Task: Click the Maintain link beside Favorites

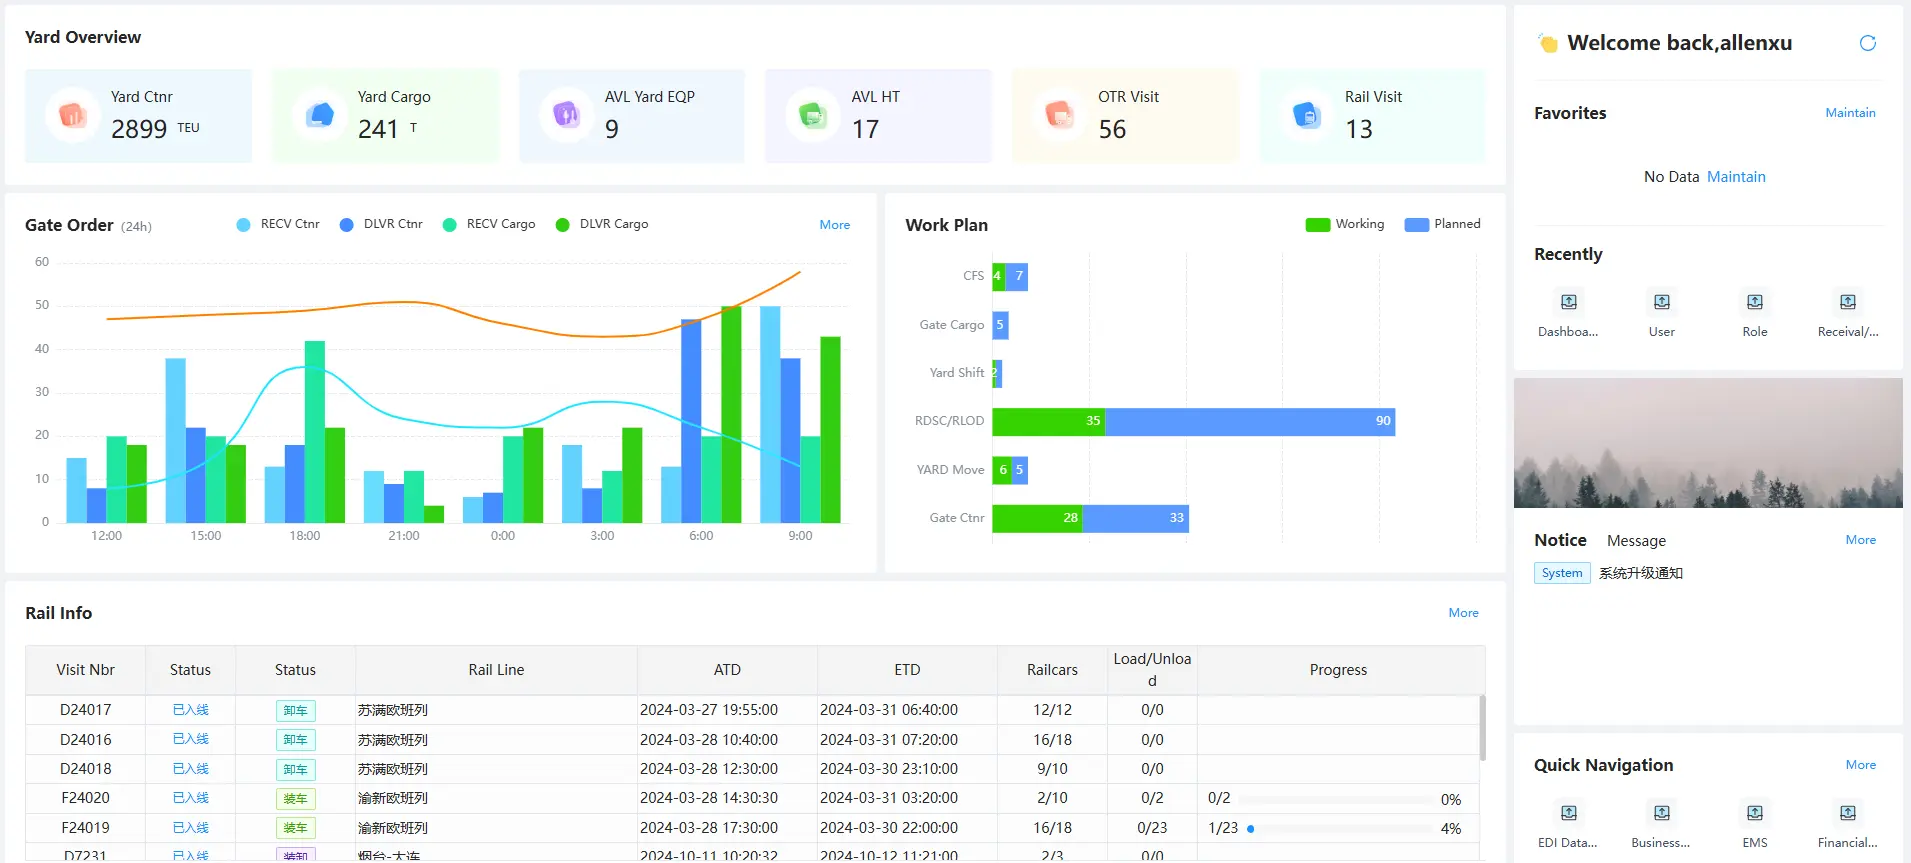Action: pos(1850,113)
